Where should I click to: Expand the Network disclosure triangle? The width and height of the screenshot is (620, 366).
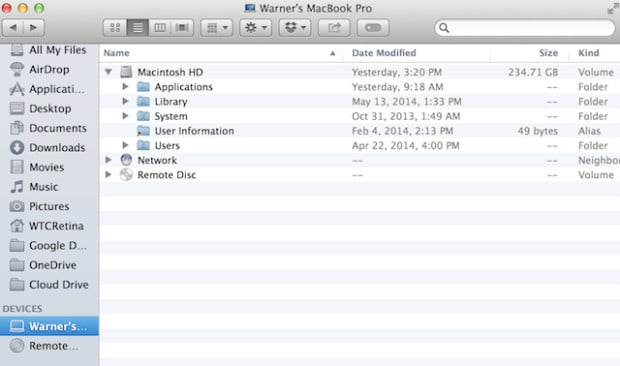coord(108,160)
